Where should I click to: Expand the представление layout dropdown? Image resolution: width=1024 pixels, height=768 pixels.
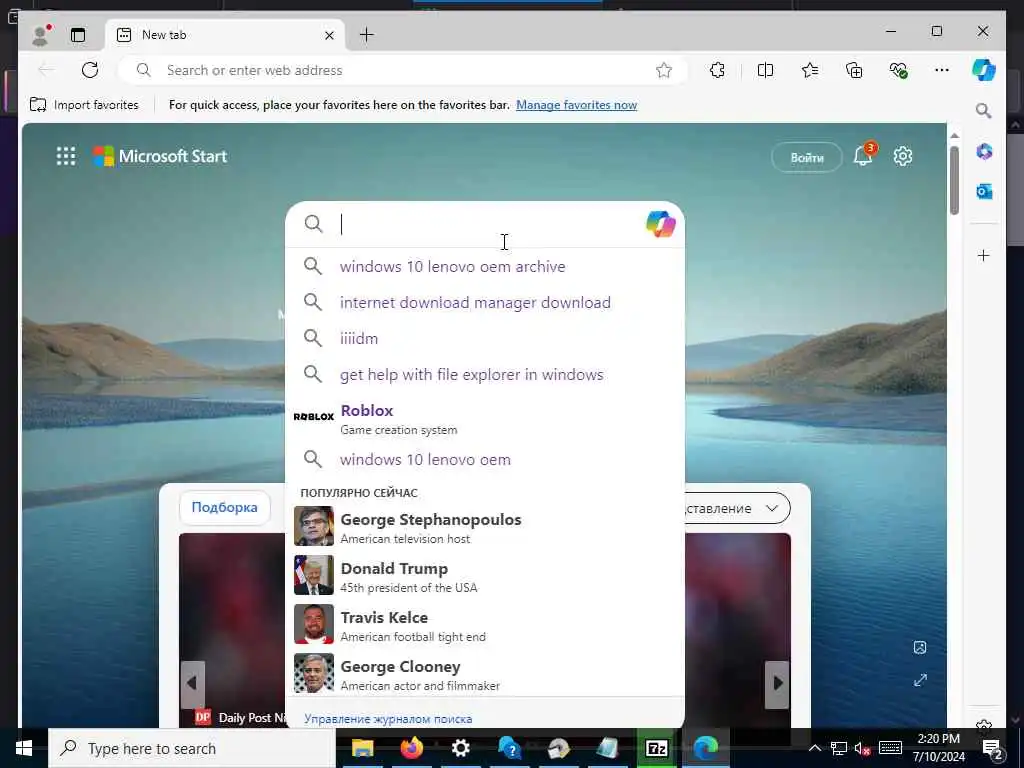coord(737,508)
